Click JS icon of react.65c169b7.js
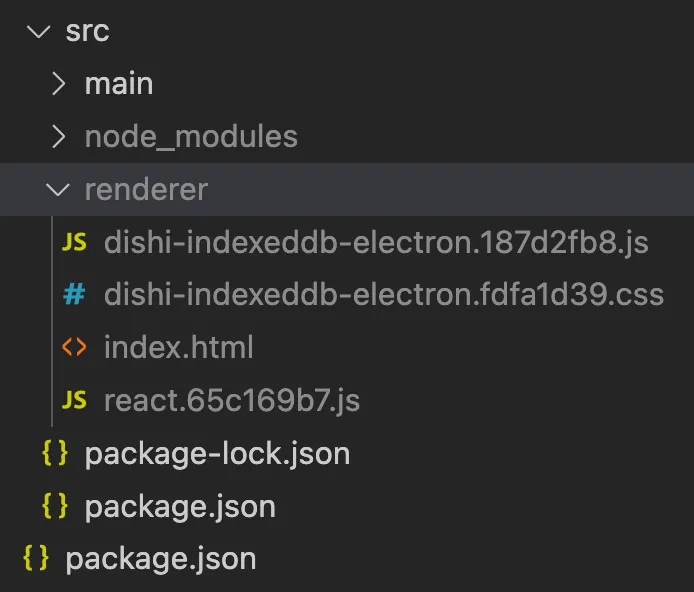Image resolution: width=694 pixels, height=592 pixels. pos(74,400)
